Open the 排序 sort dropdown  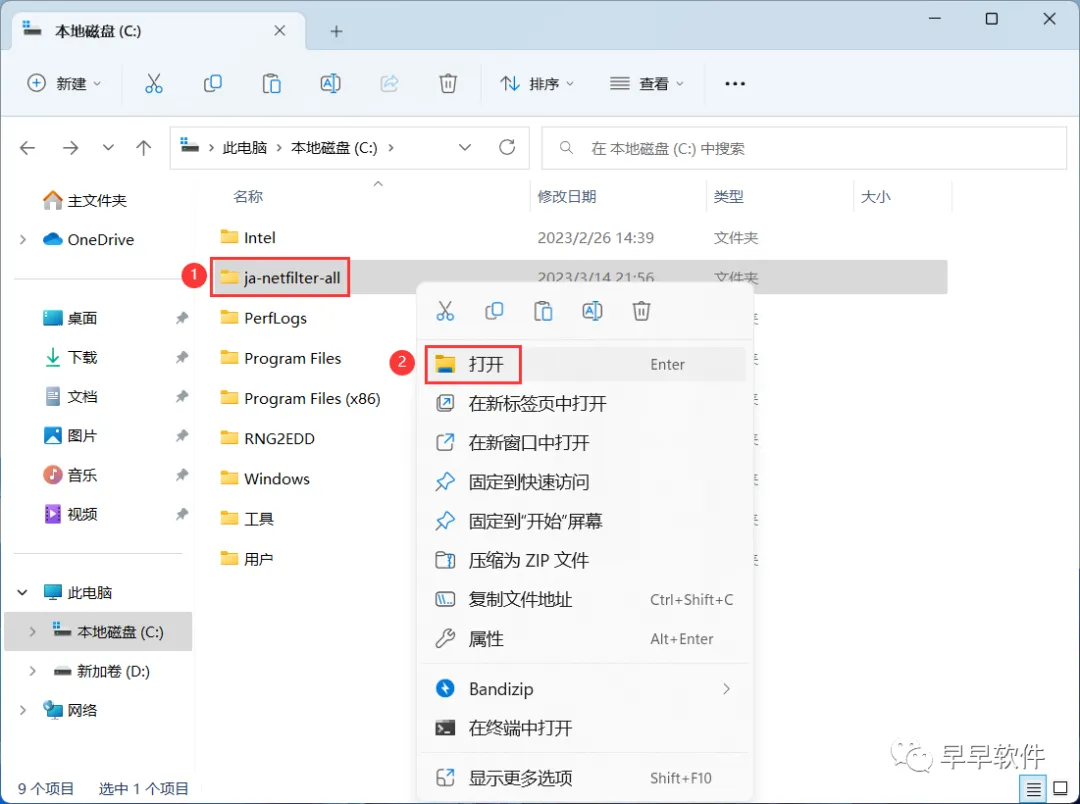pos(537,84)
